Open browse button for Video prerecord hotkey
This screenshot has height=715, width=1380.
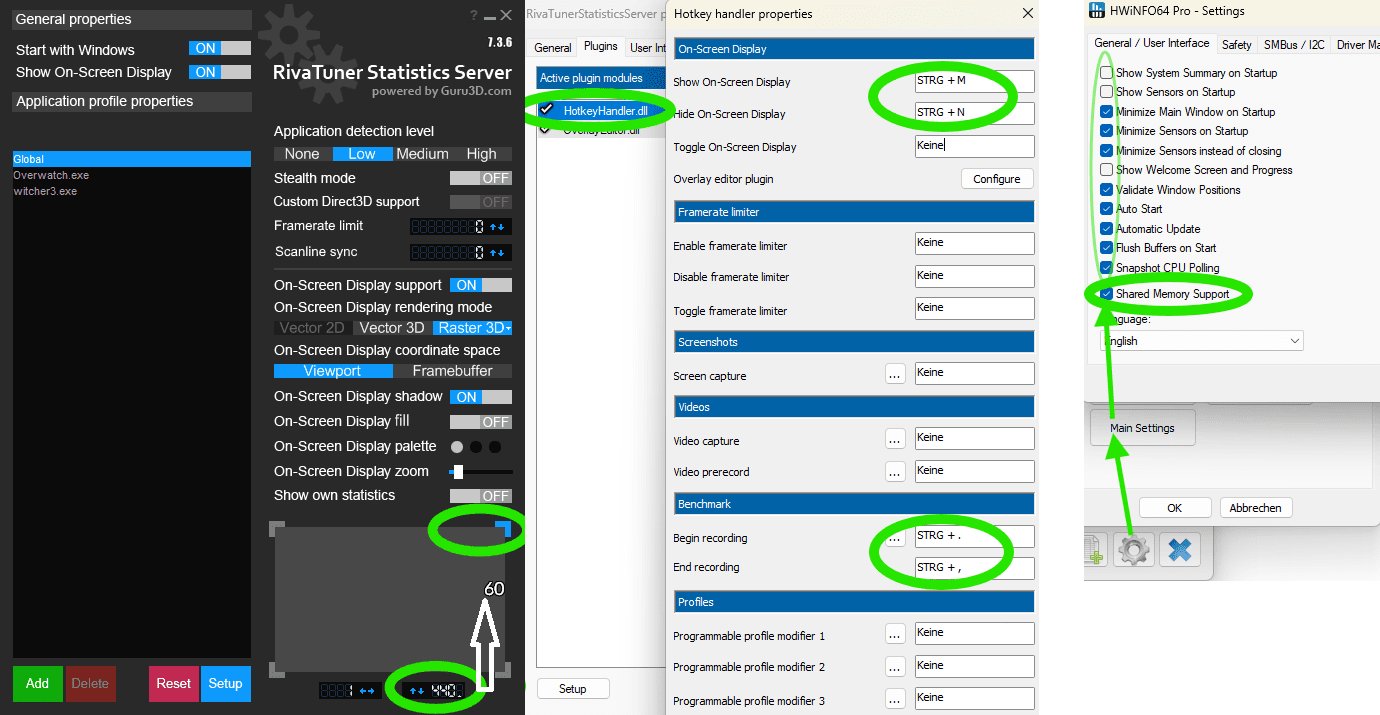(896, 471)
